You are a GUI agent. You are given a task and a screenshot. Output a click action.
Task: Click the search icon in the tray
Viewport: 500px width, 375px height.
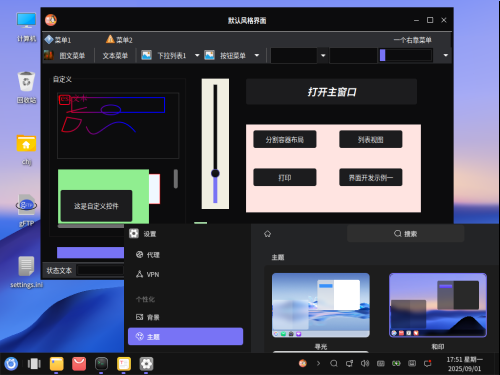(334, 363)
